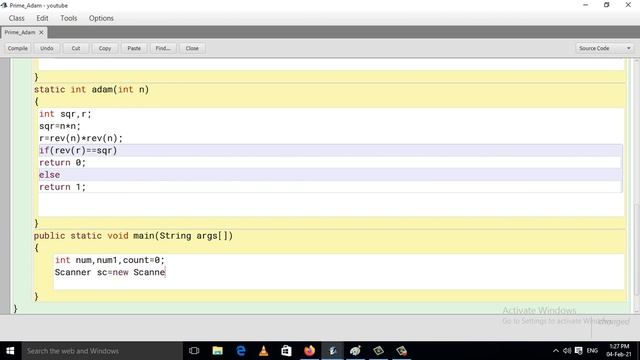Screen dimensions: 640x360
Task: Open the Tools menu
Action: coord(69,18)
